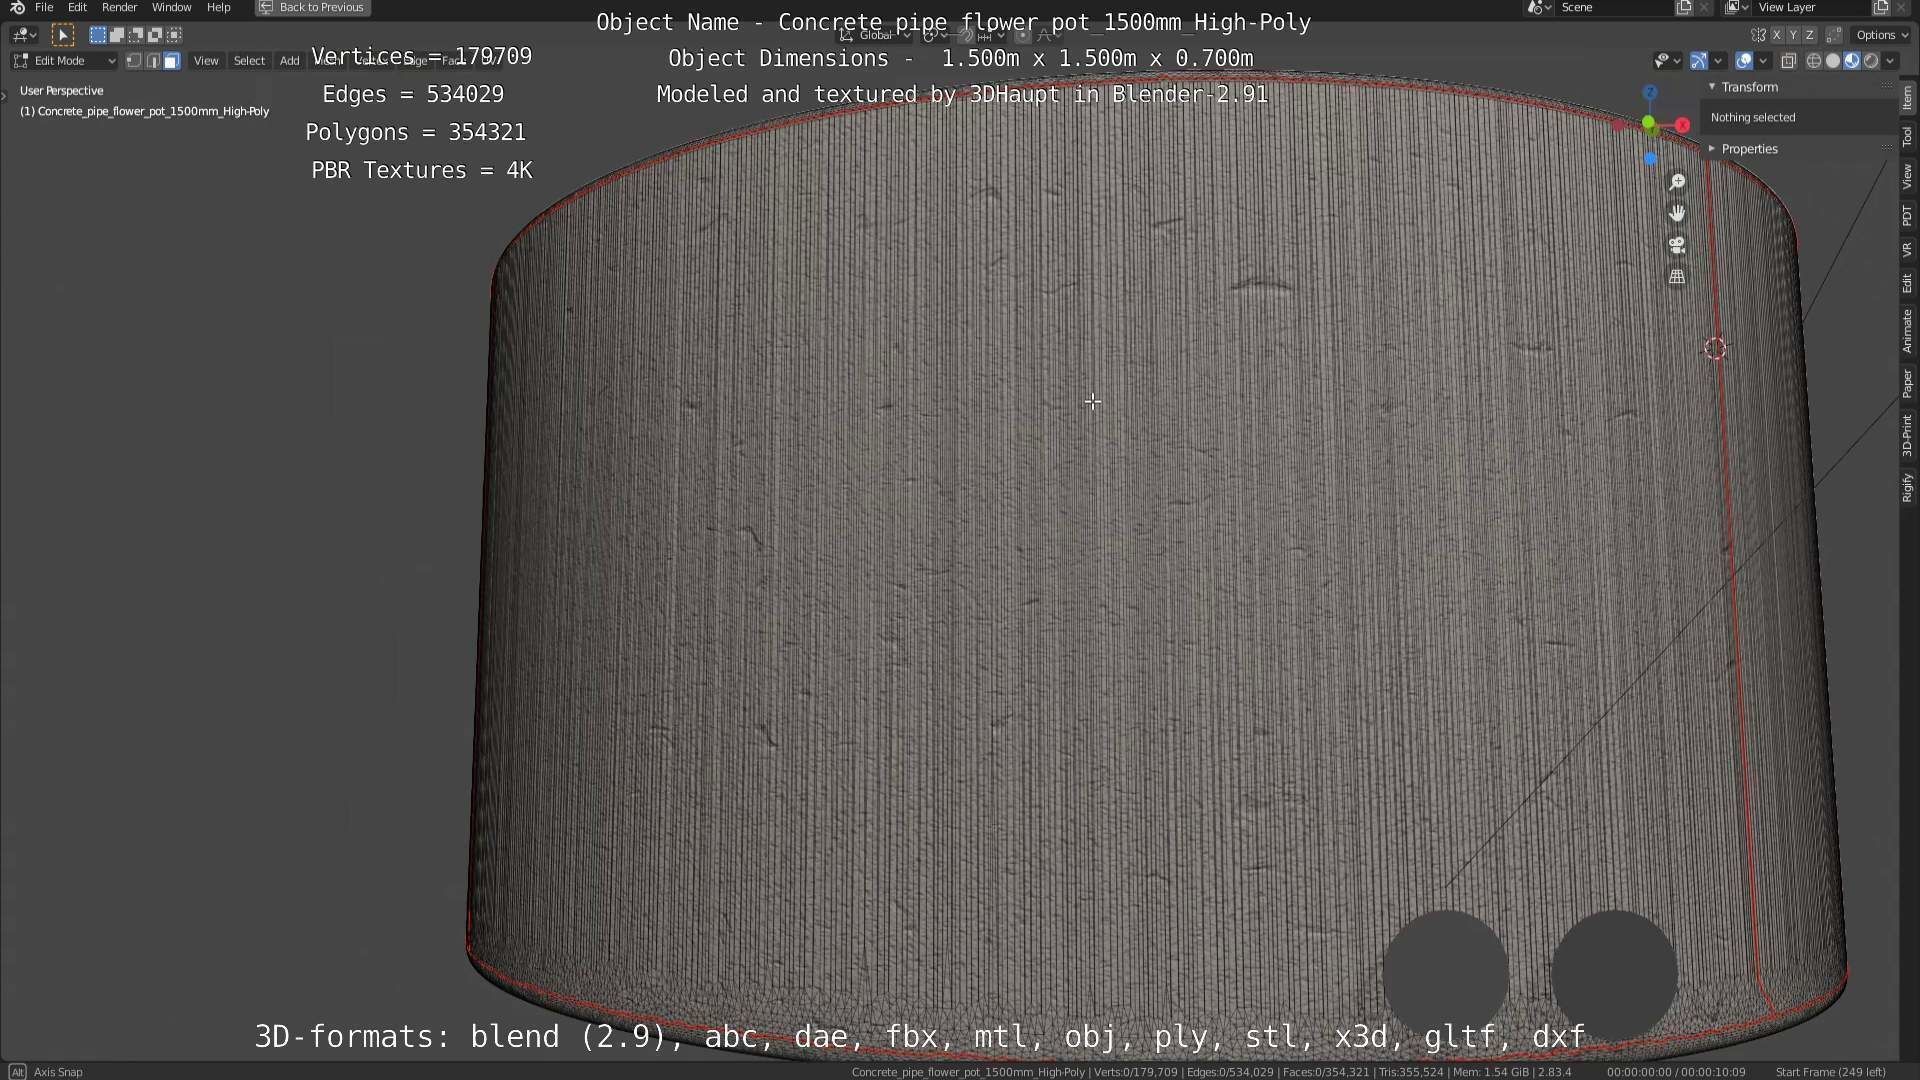Switch to edge select mode
The height and width of the screenshot is (1080, 1920).
[152, 61]
